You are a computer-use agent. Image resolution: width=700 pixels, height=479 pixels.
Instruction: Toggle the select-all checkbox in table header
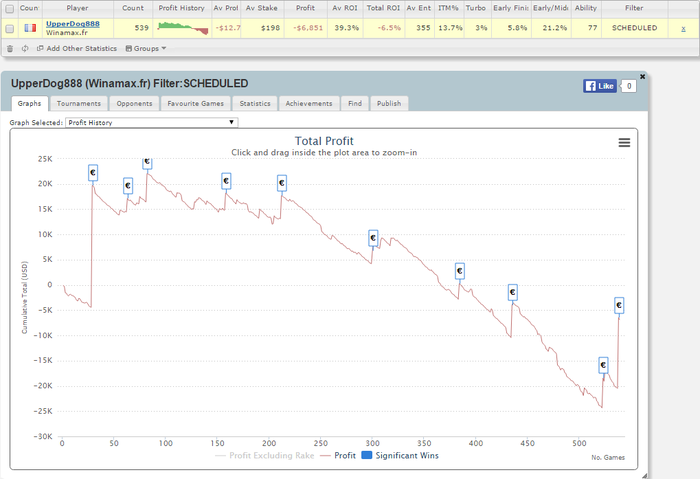click(10, 8)
